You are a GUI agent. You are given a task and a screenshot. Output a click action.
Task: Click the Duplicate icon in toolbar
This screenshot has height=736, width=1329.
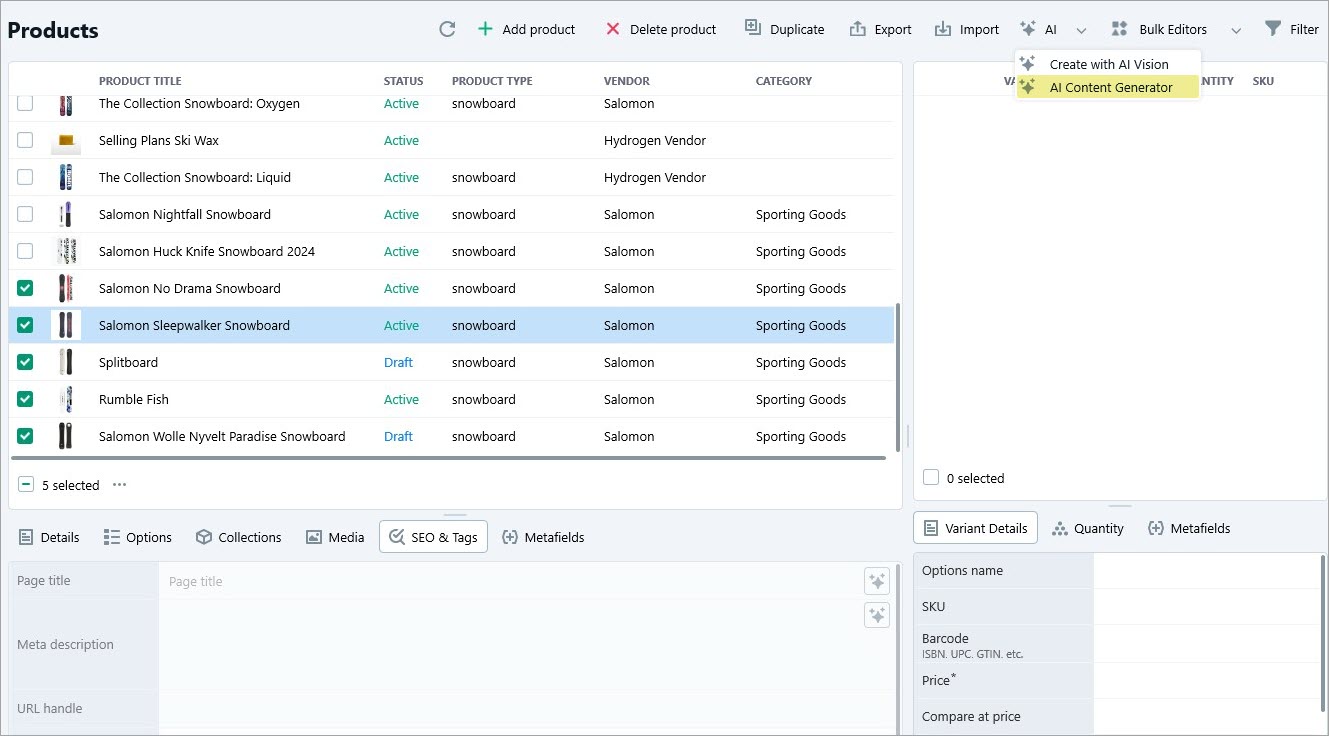(753, 28)
